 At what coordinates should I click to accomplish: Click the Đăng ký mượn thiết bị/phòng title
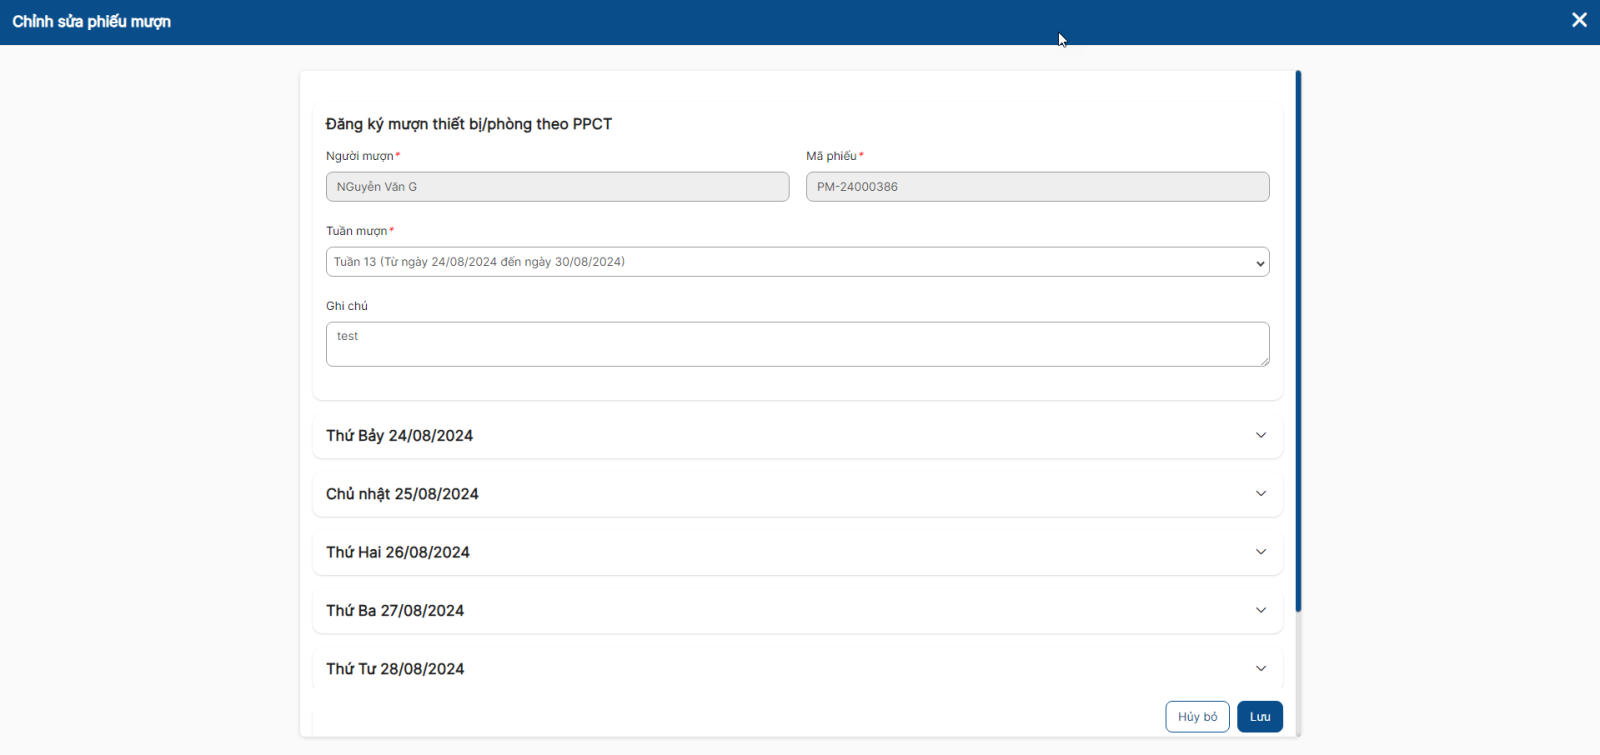[x=469, y=124]
